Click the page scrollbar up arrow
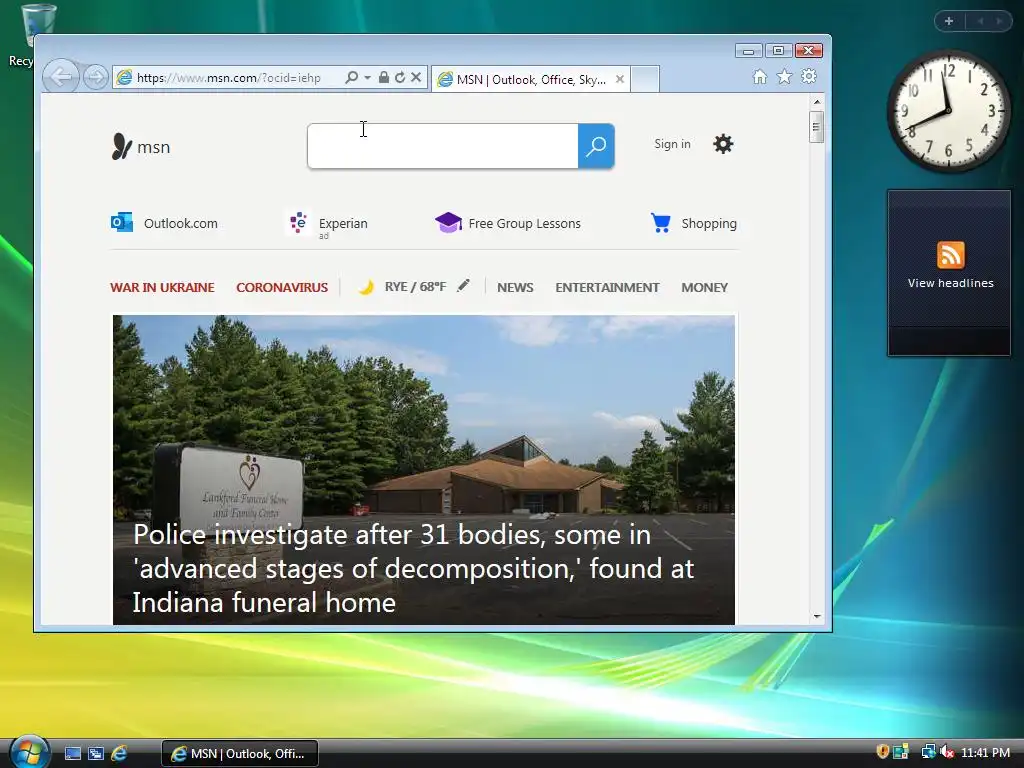This screenshot has height=768, width=1024. pos(816,102)
